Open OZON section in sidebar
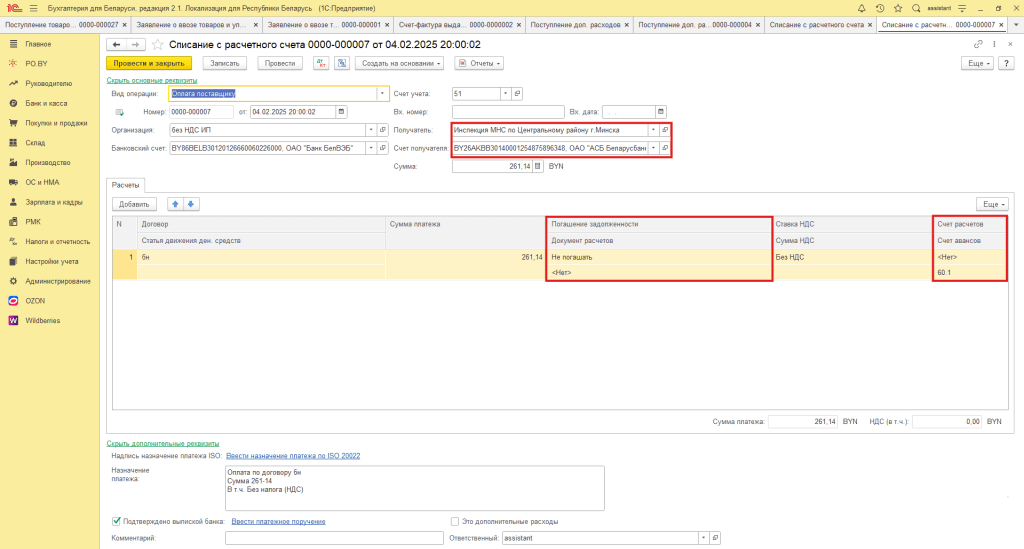Image resolution: width=1024 pixels, height=549 pixels. coord(35,301)
